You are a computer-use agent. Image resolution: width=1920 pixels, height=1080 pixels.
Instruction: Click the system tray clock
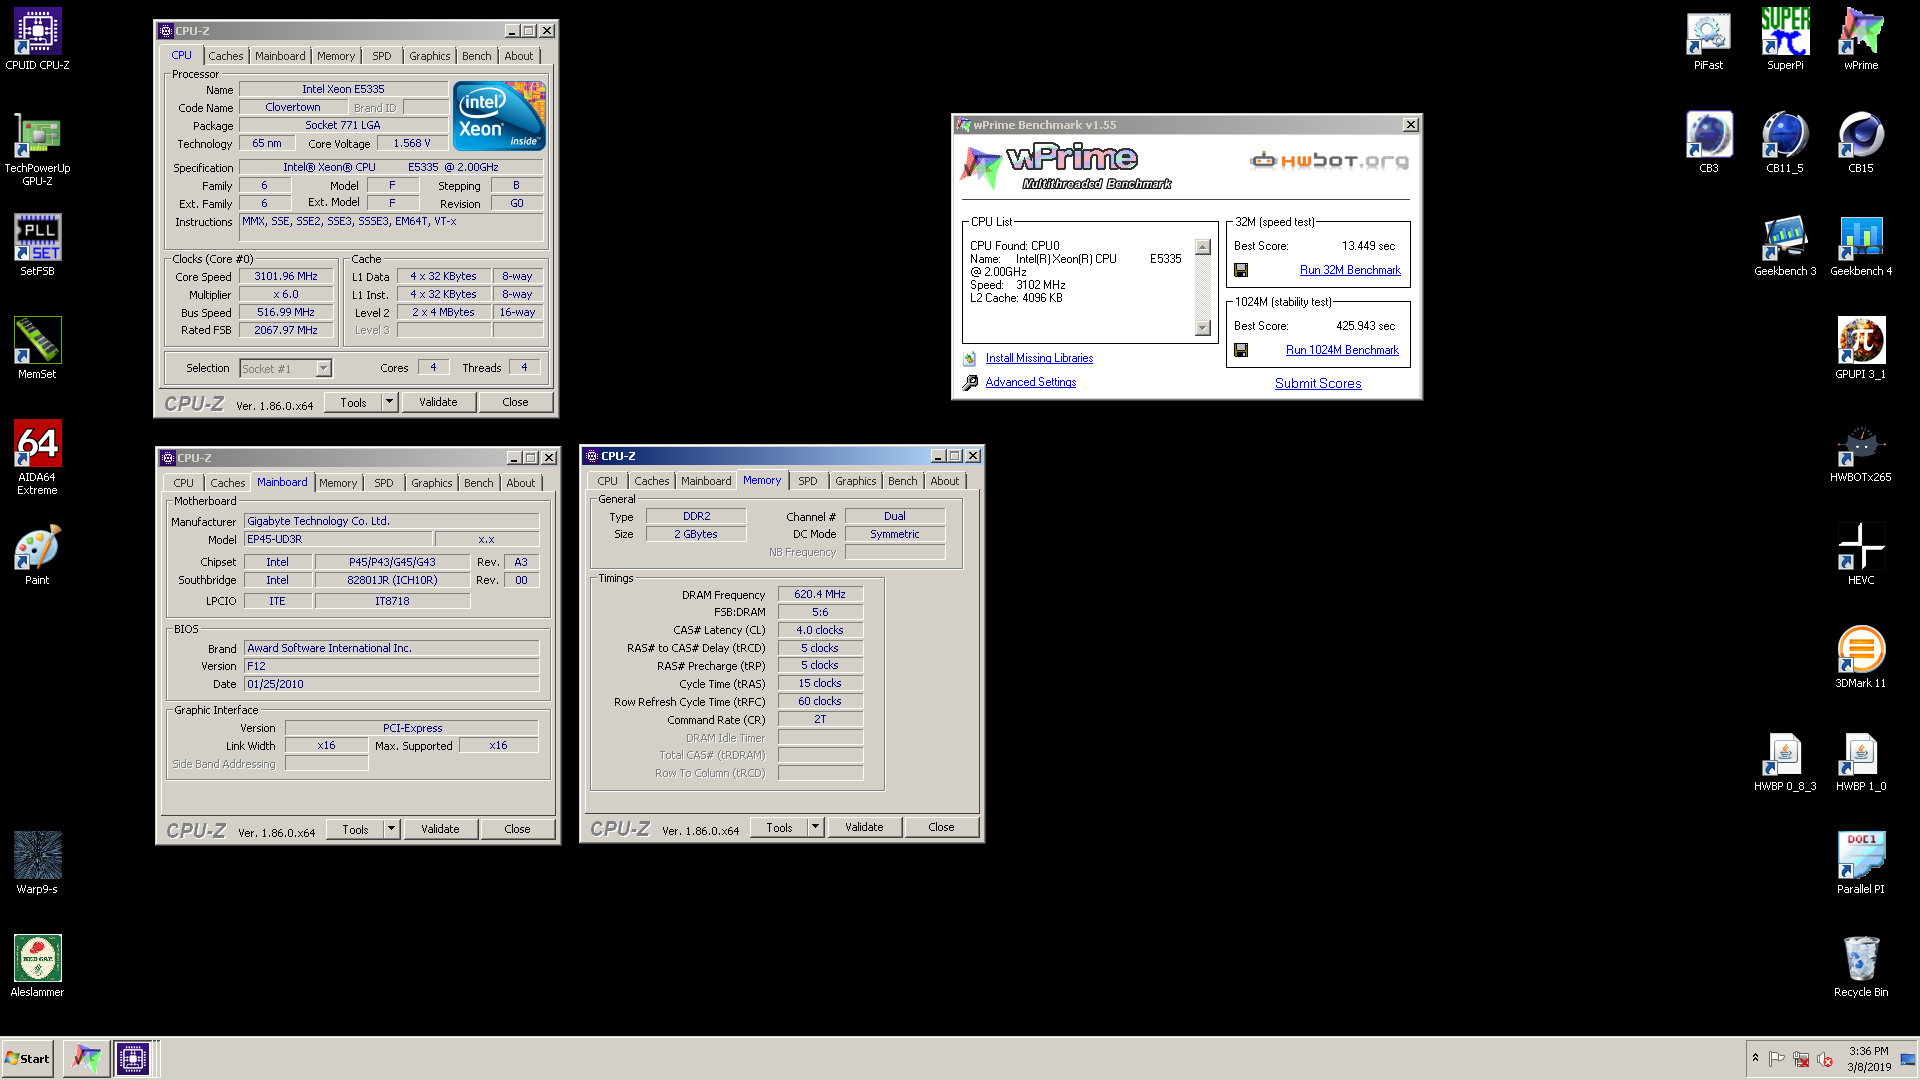(x=1869, y=1059)
